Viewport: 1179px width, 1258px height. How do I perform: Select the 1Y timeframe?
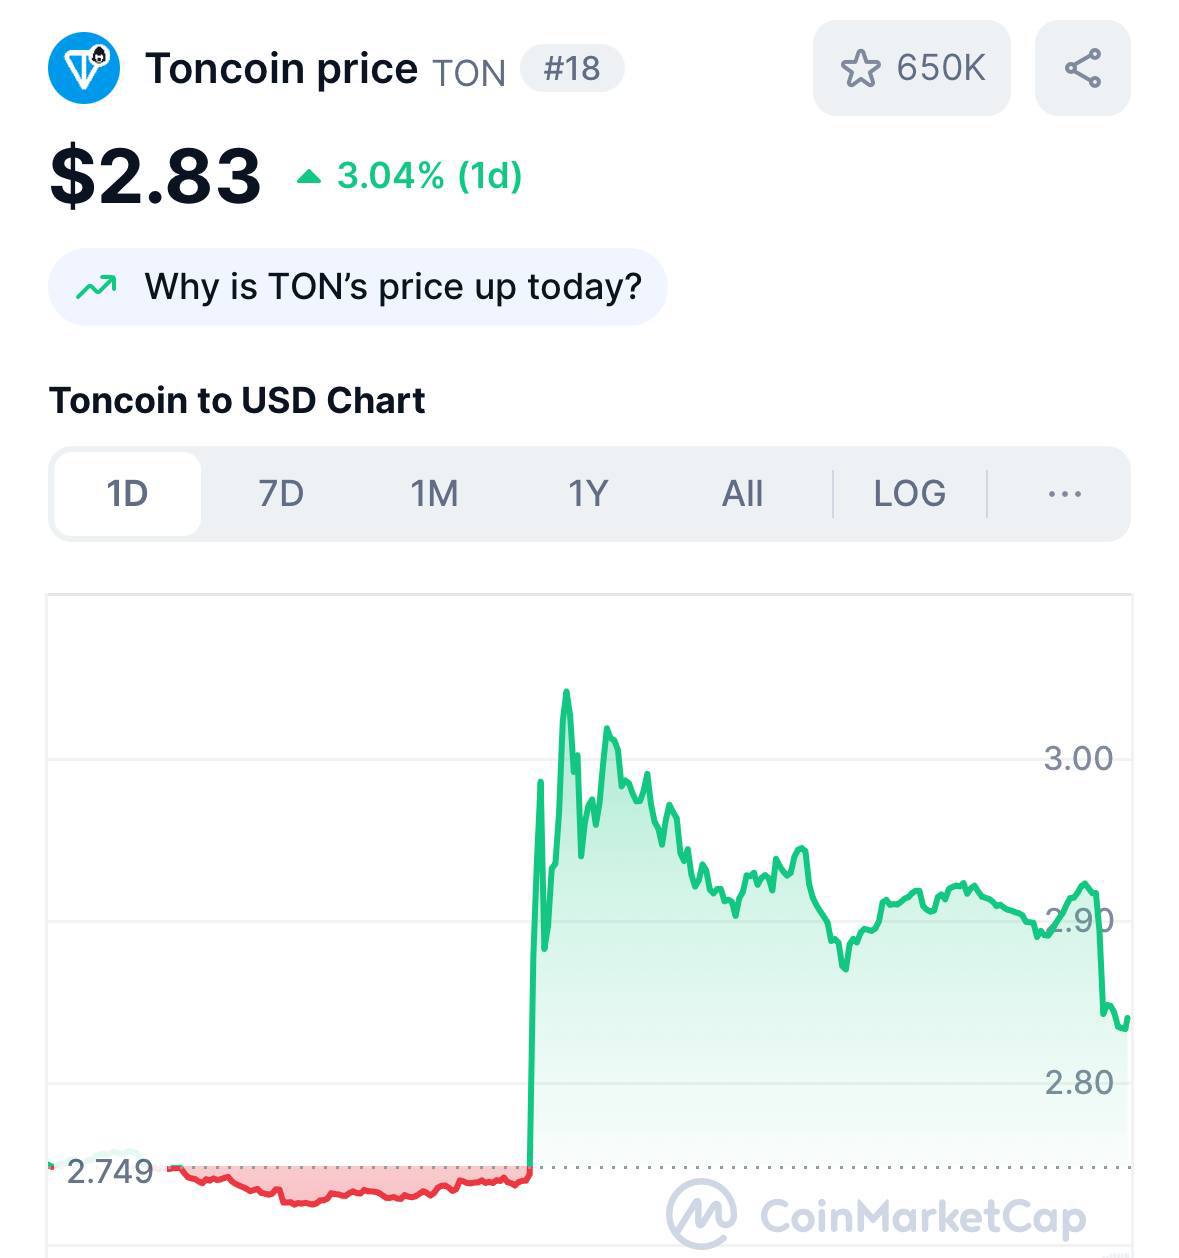pyautogui.click(x=588, y=494)
